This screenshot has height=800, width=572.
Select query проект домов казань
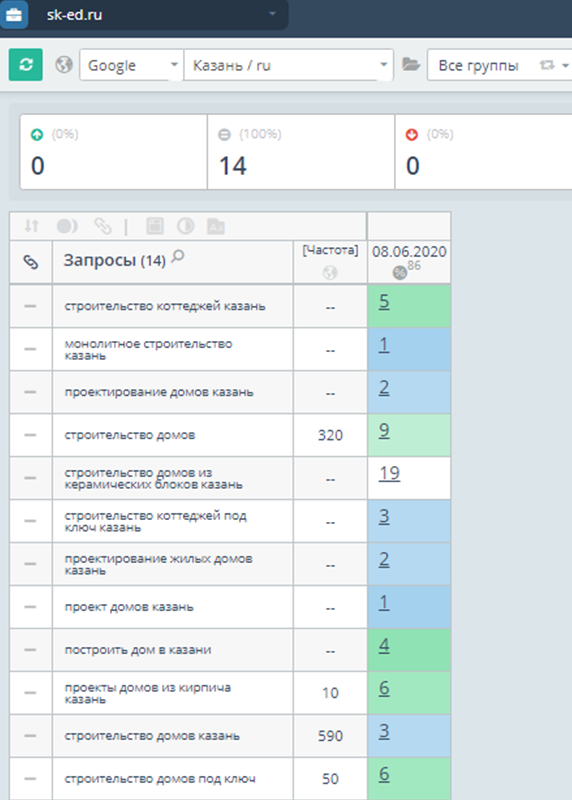click(x=129, y=607)
